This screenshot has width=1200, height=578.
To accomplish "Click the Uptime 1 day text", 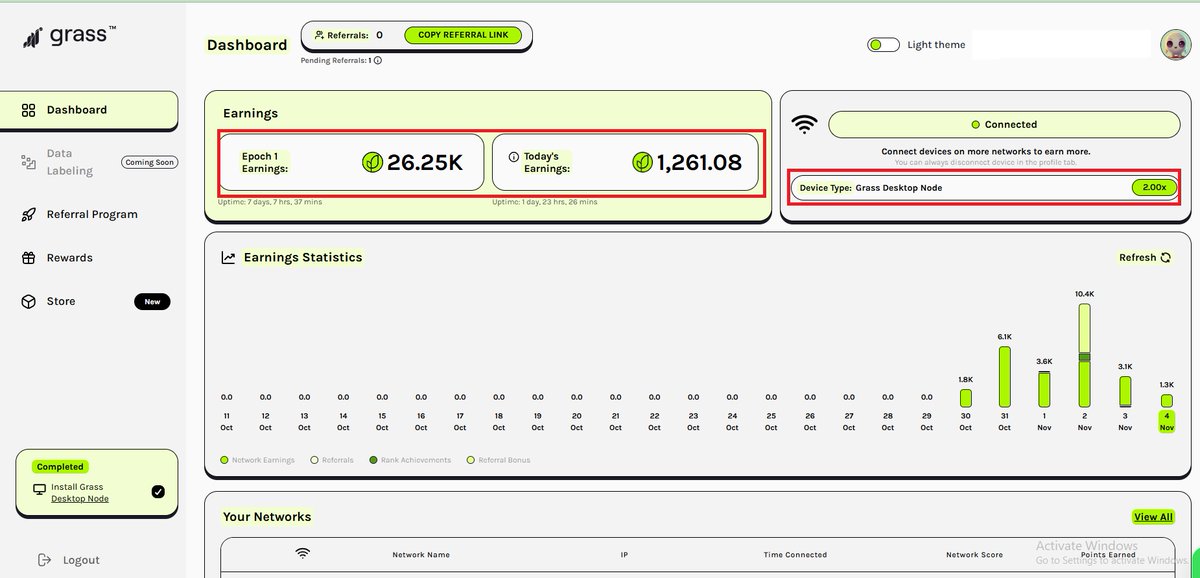I will pos(545,202).
